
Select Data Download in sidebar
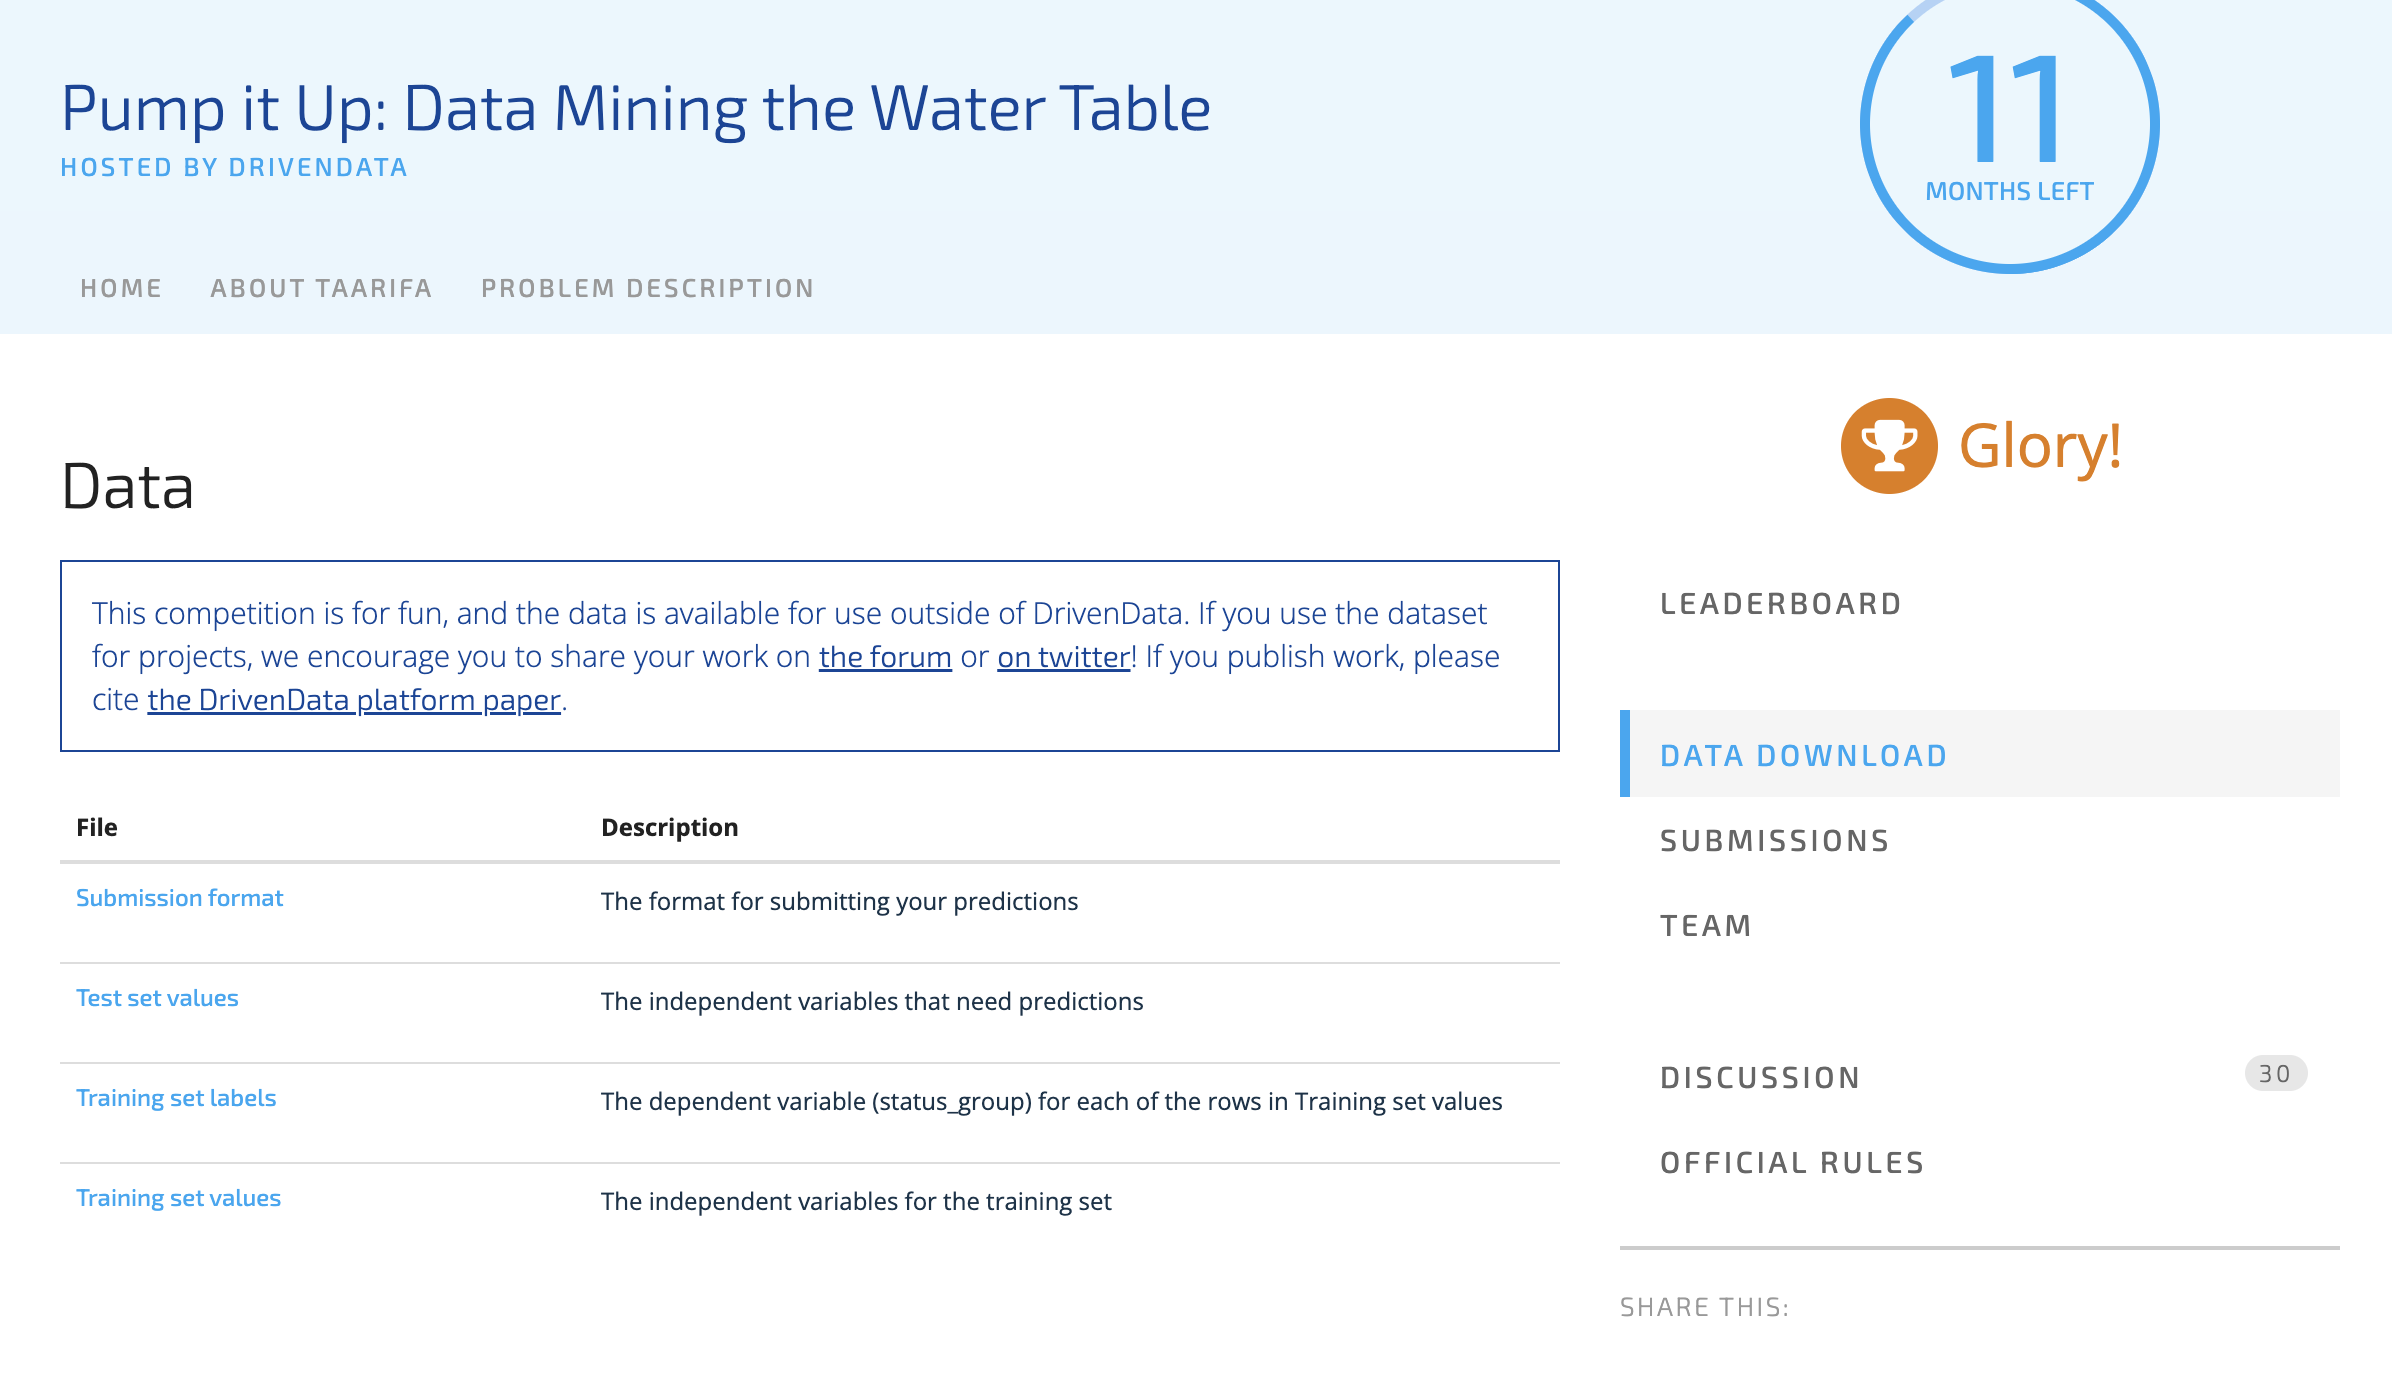pos(1804,756)
